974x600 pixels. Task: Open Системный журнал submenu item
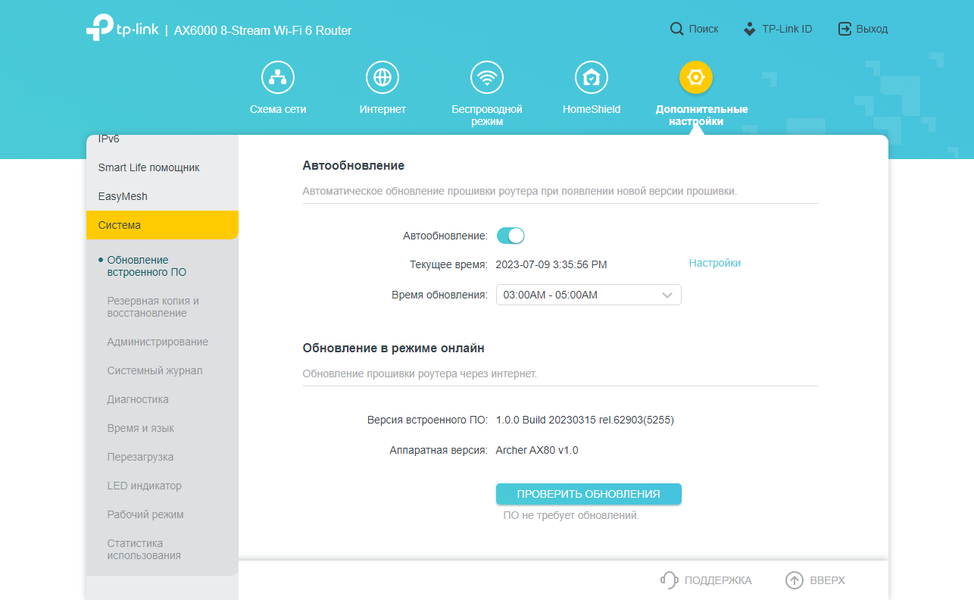155,370
